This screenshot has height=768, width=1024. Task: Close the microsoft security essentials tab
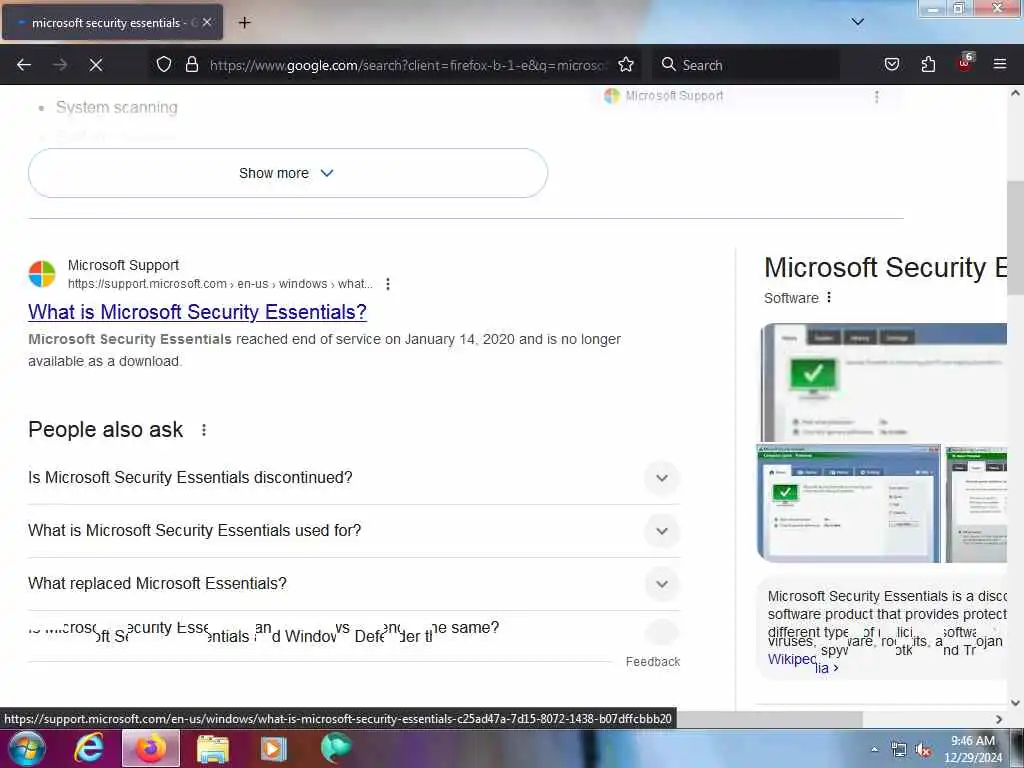(x=207, y=22)
